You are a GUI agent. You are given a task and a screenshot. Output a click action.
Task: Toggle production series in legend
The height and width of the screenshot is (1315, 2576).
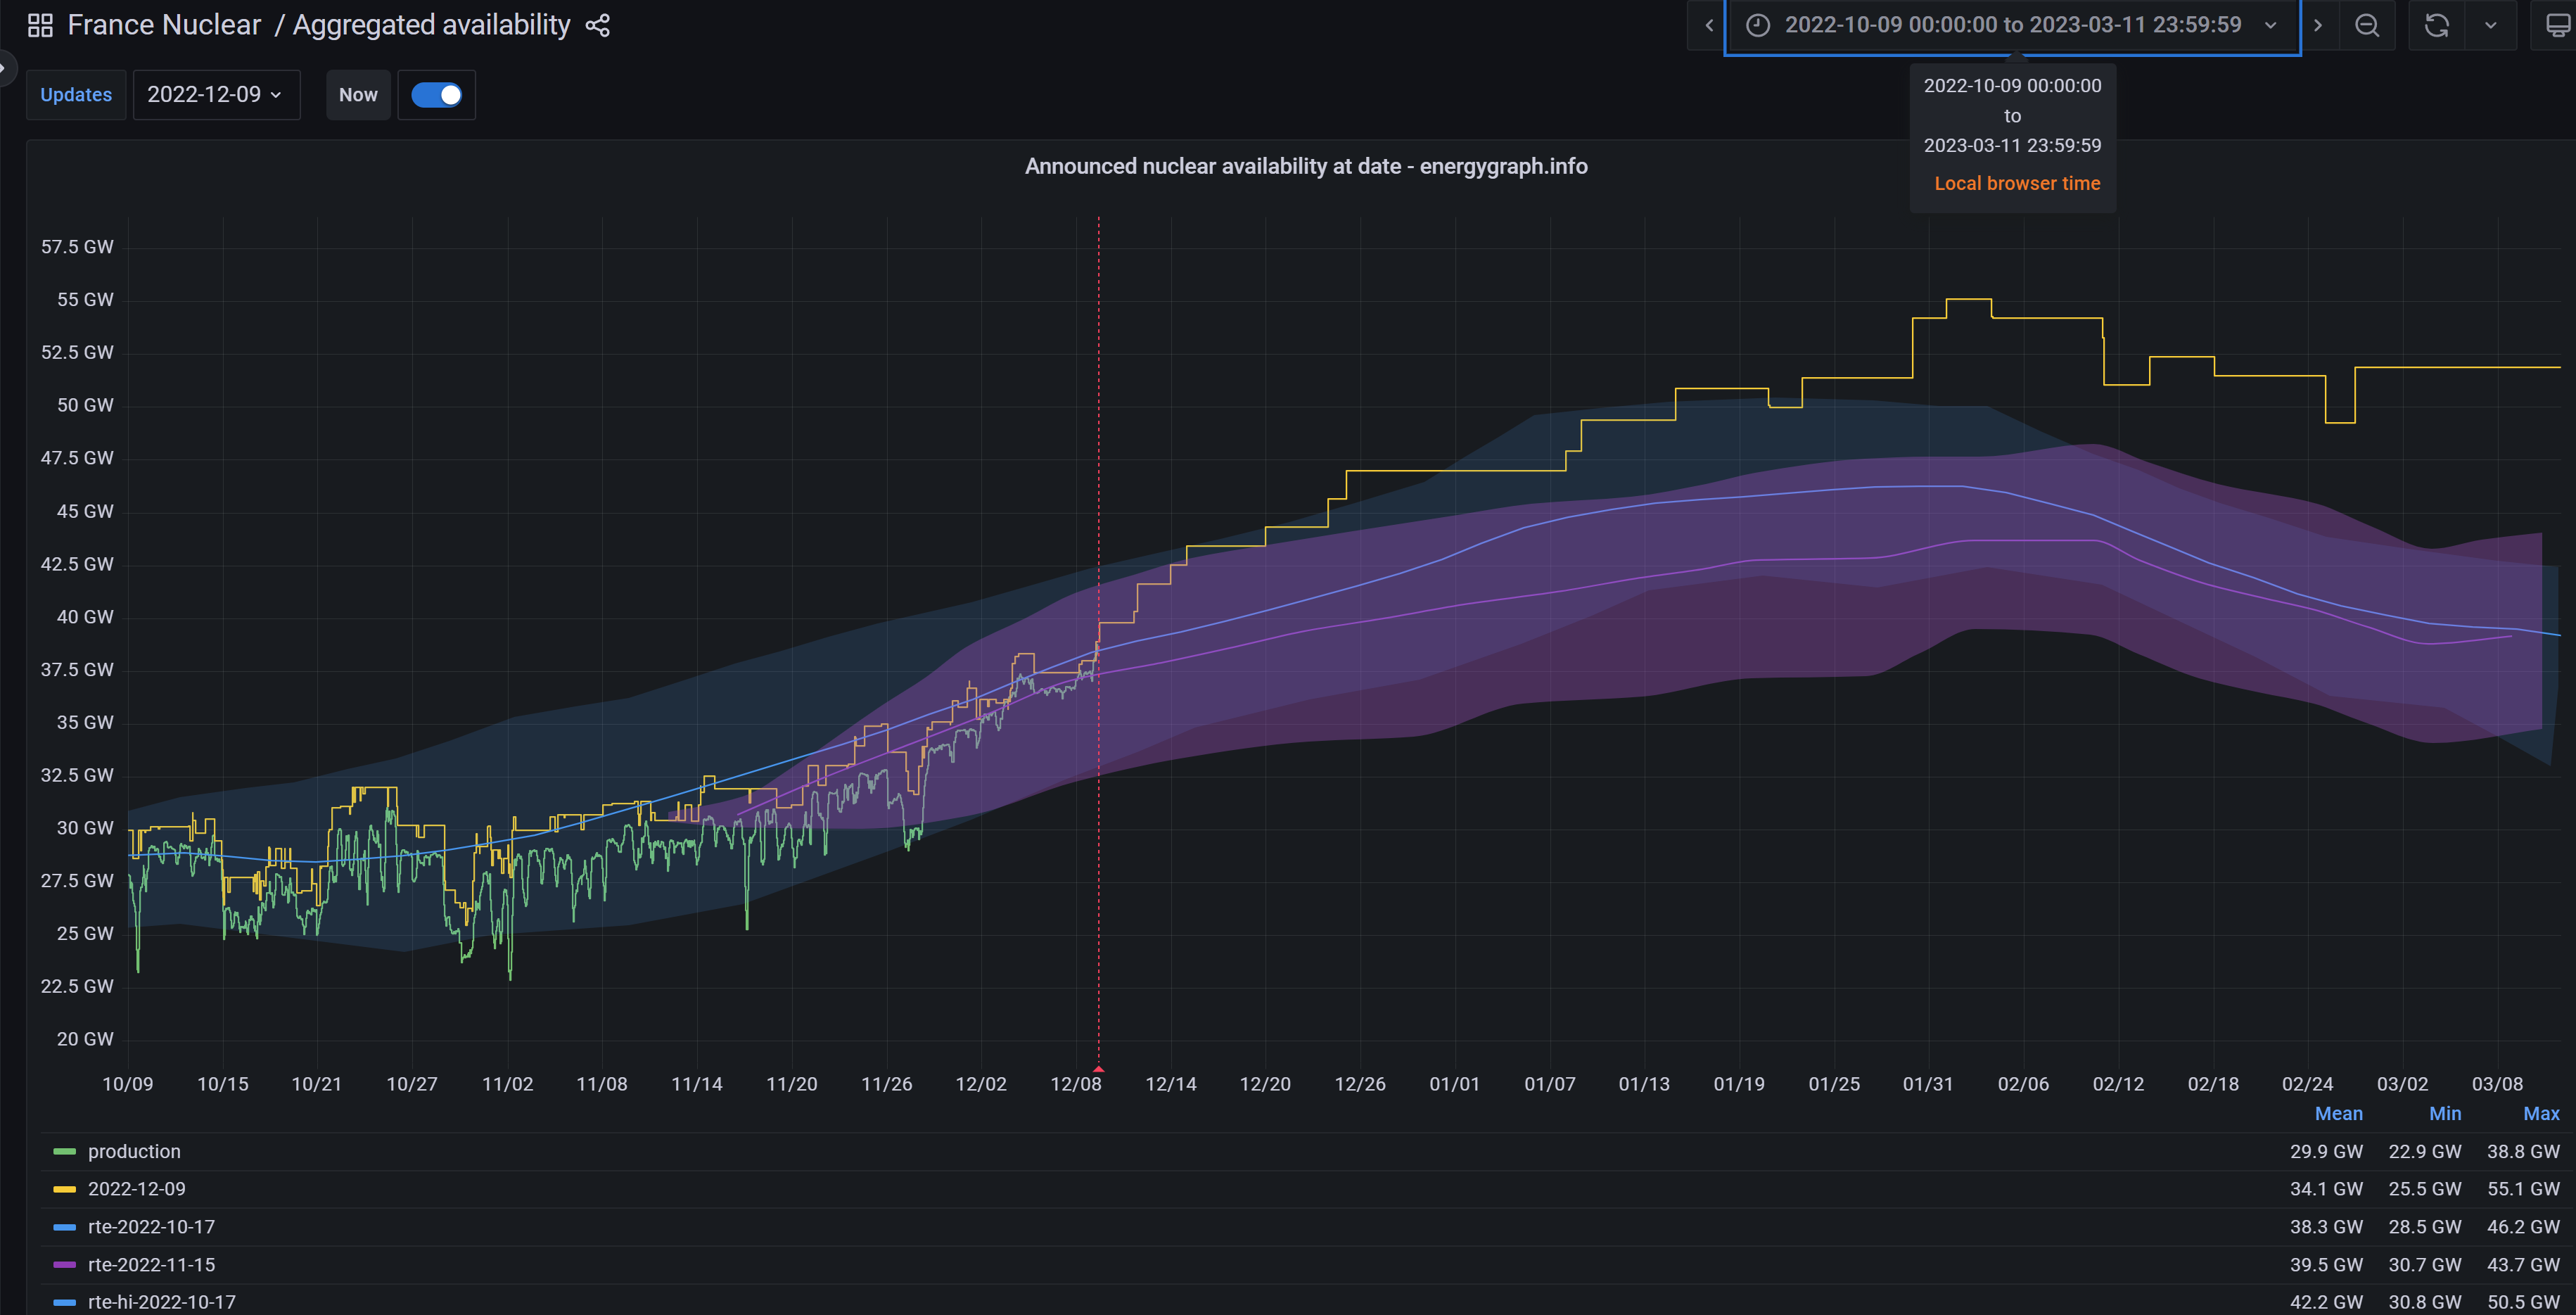(134, 1151)
